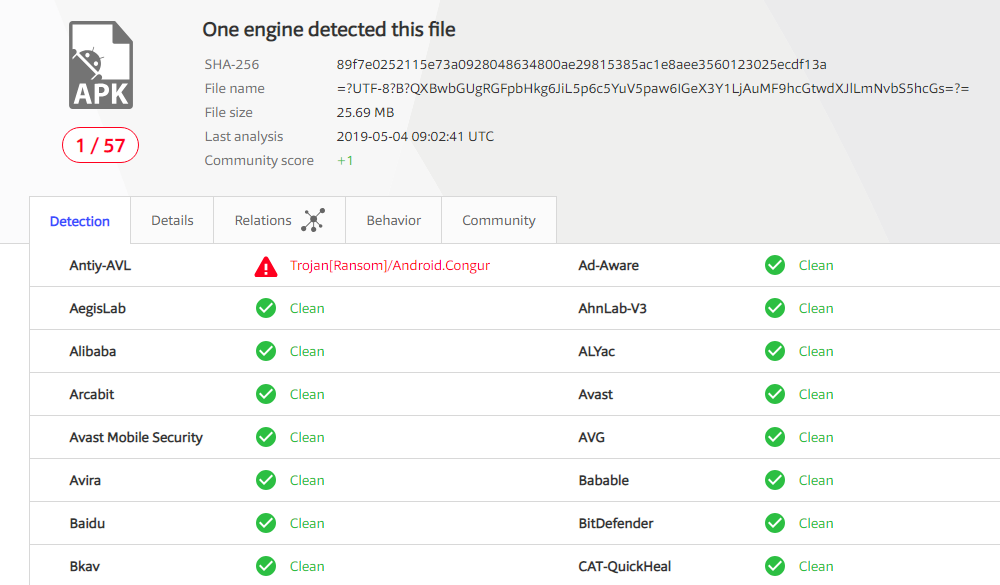Image resolution: width=1000 pixels, height=585 pixels.
Task: Click green checkmark icon for ALYac
Action: click(775, 351)
